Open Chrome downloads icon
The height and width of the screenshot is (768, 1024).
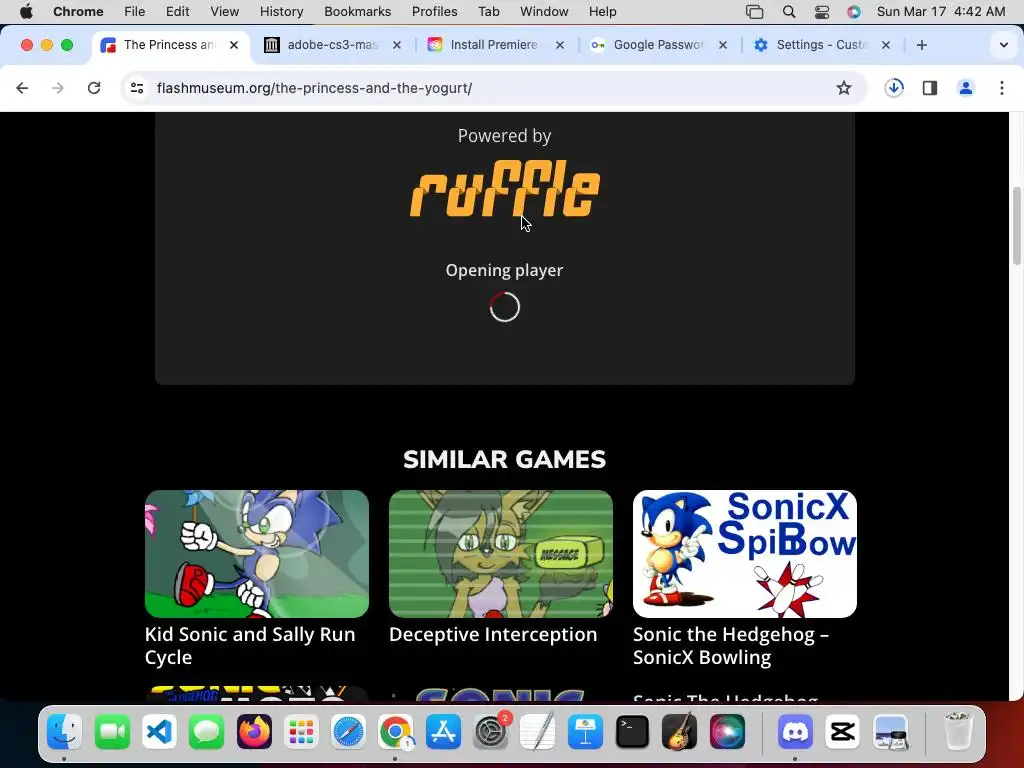pos(894,88)
